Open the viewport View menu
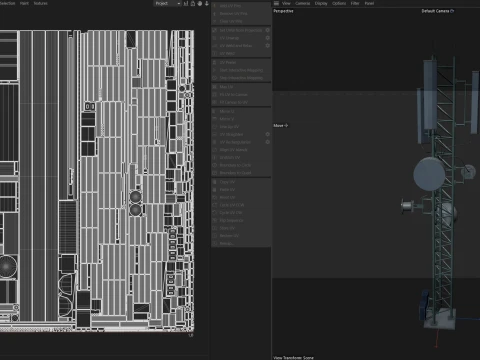 [286, 3]
